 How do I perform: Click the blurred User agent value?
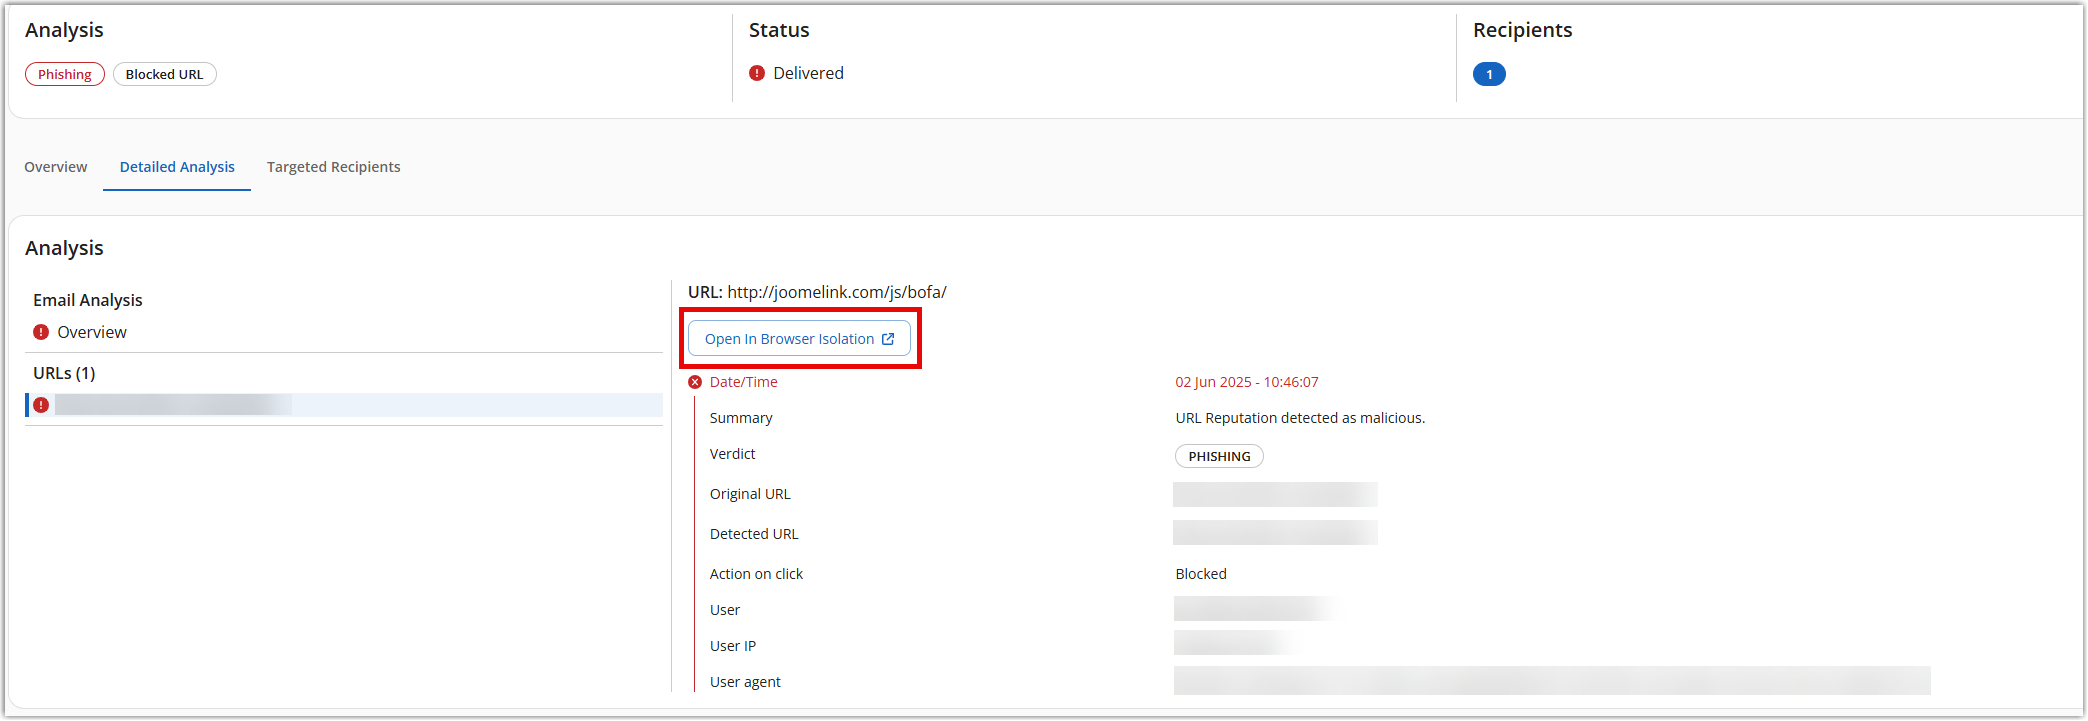click(1551, 681)
